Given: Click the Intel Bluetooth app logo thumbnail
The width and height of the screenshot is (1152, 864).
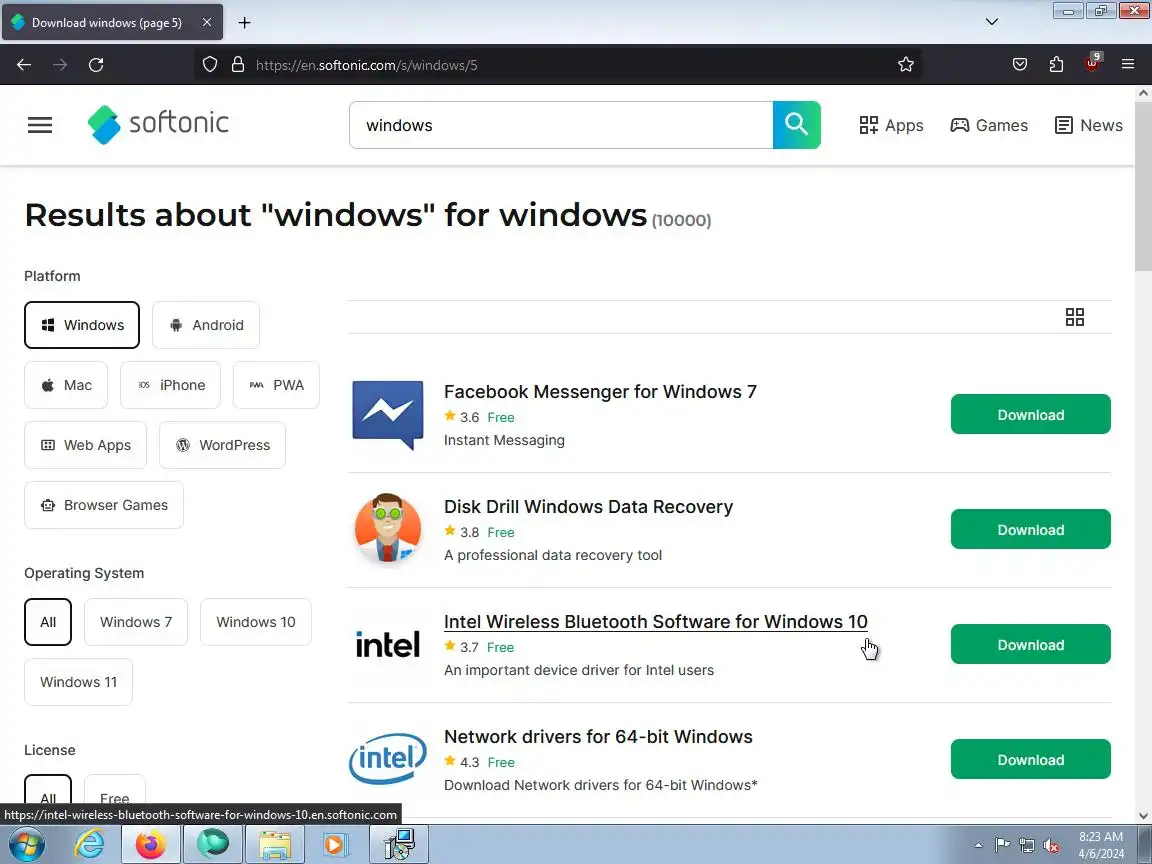Looking at the screenshot, I should 388,644.
